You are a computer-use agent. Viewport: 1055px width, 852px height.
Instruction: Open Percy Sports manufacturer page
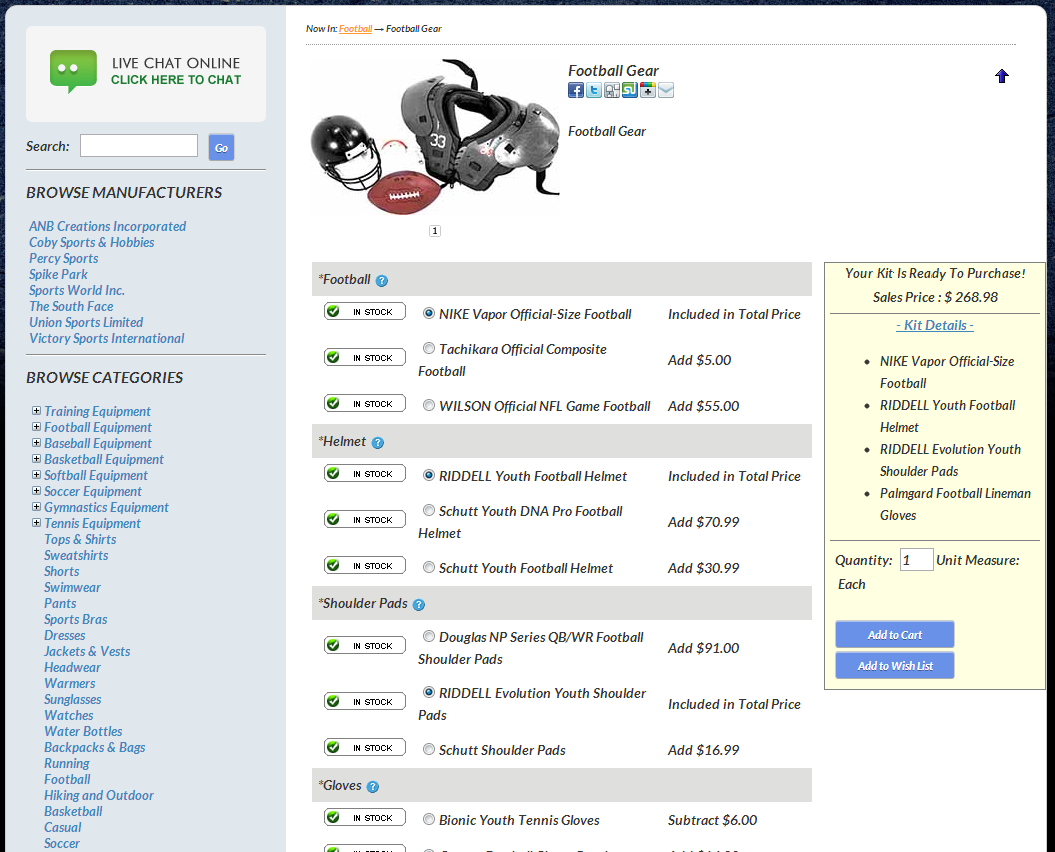(63, 258)
